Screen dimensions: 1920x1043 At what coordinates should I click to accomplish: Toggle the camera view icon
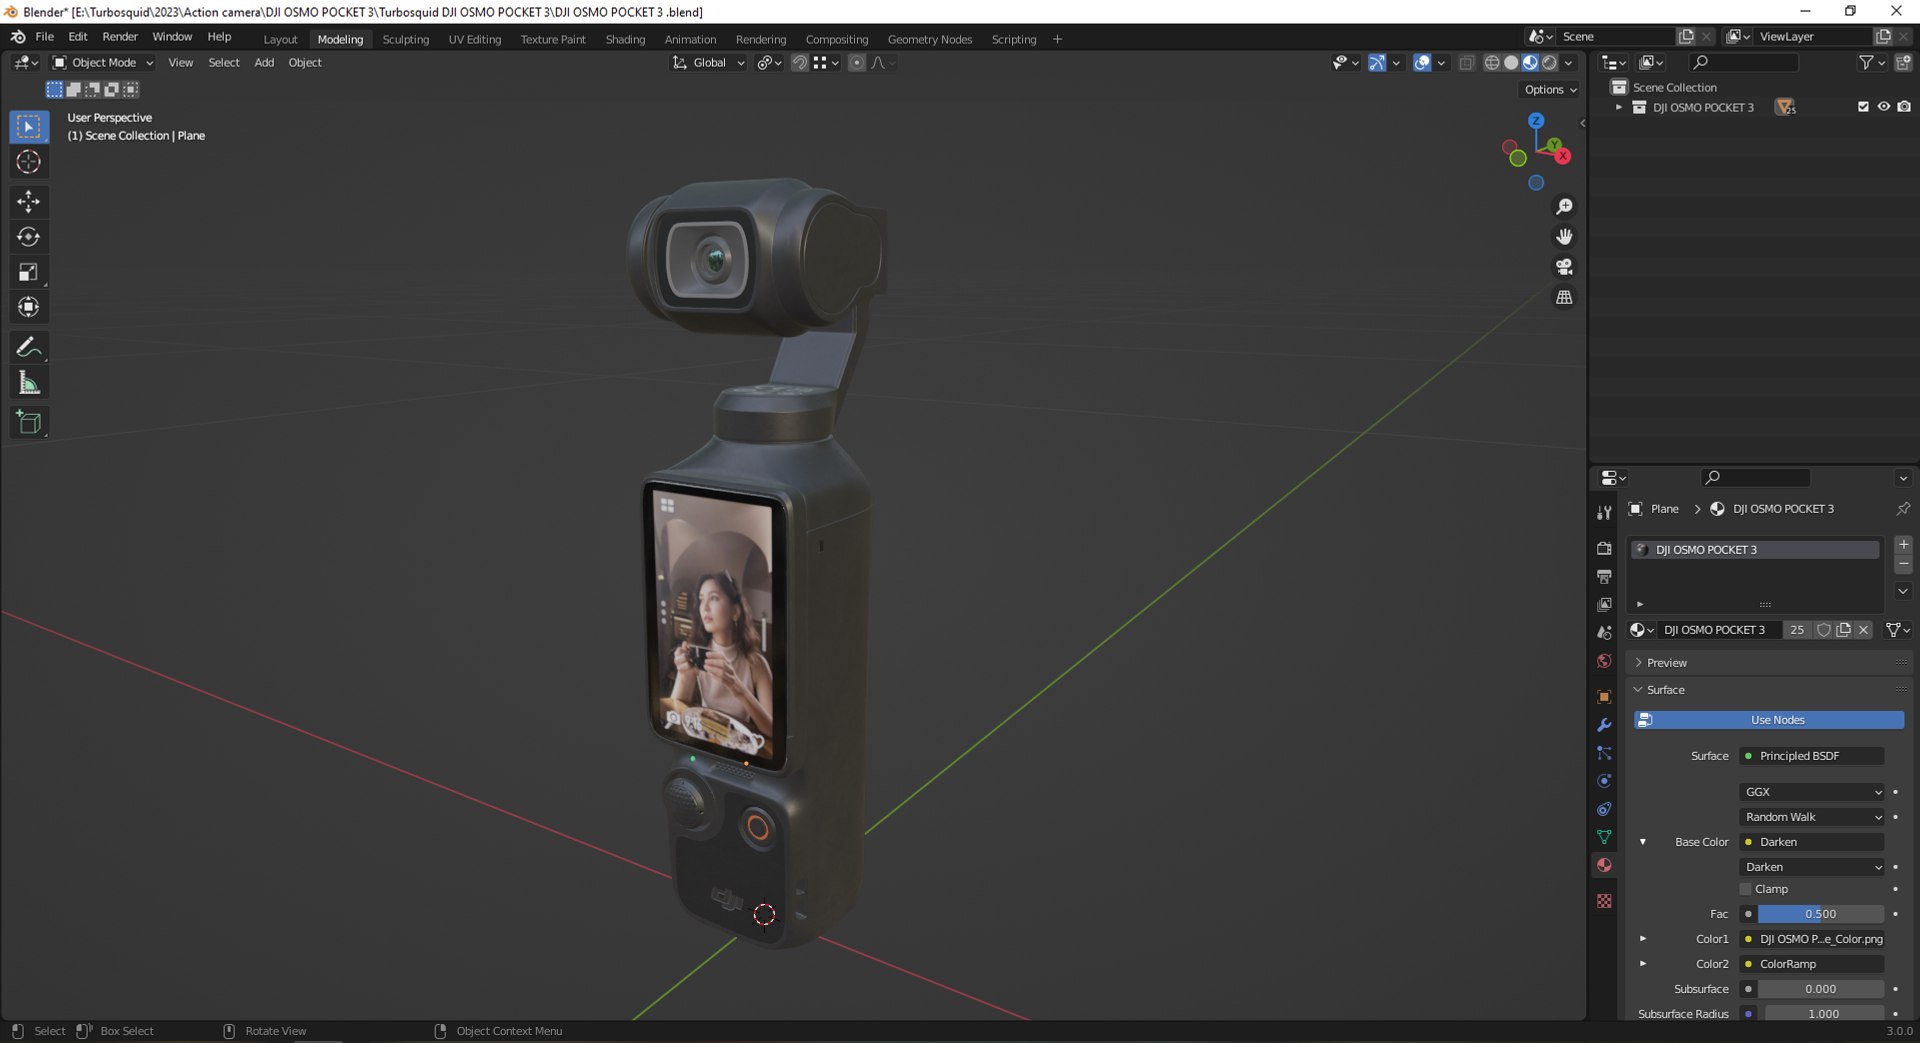click(x=1564, y=267)
